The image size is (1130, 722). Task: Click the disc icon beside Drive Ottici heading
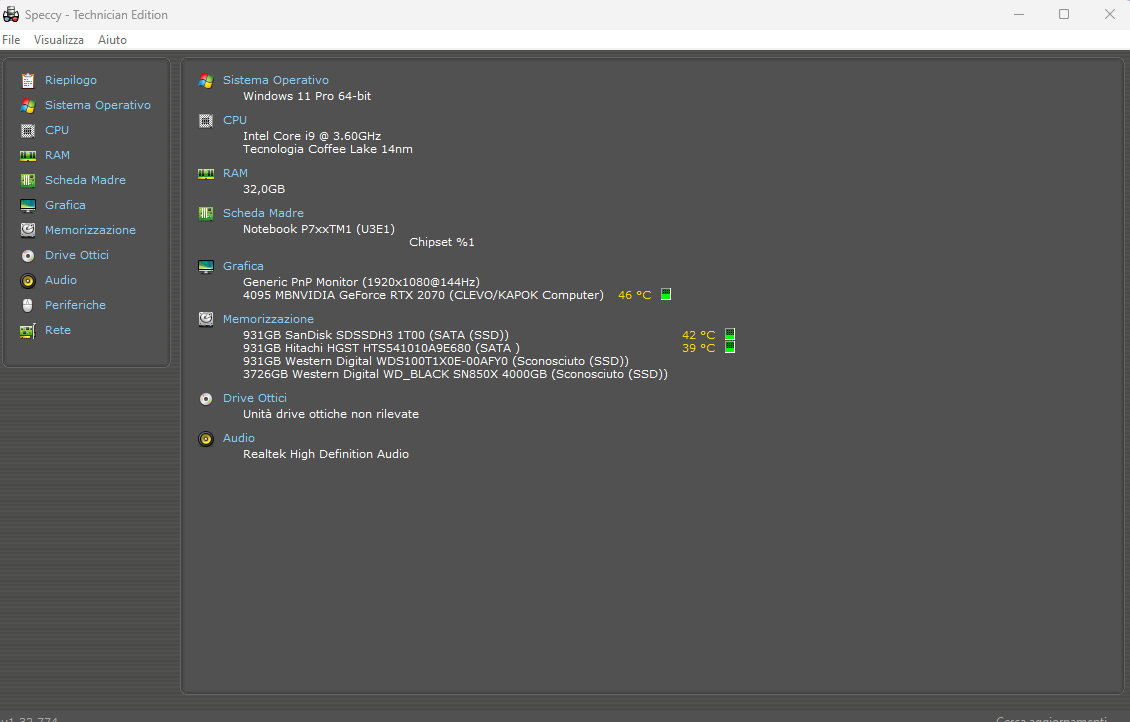[x=206, y=398]
